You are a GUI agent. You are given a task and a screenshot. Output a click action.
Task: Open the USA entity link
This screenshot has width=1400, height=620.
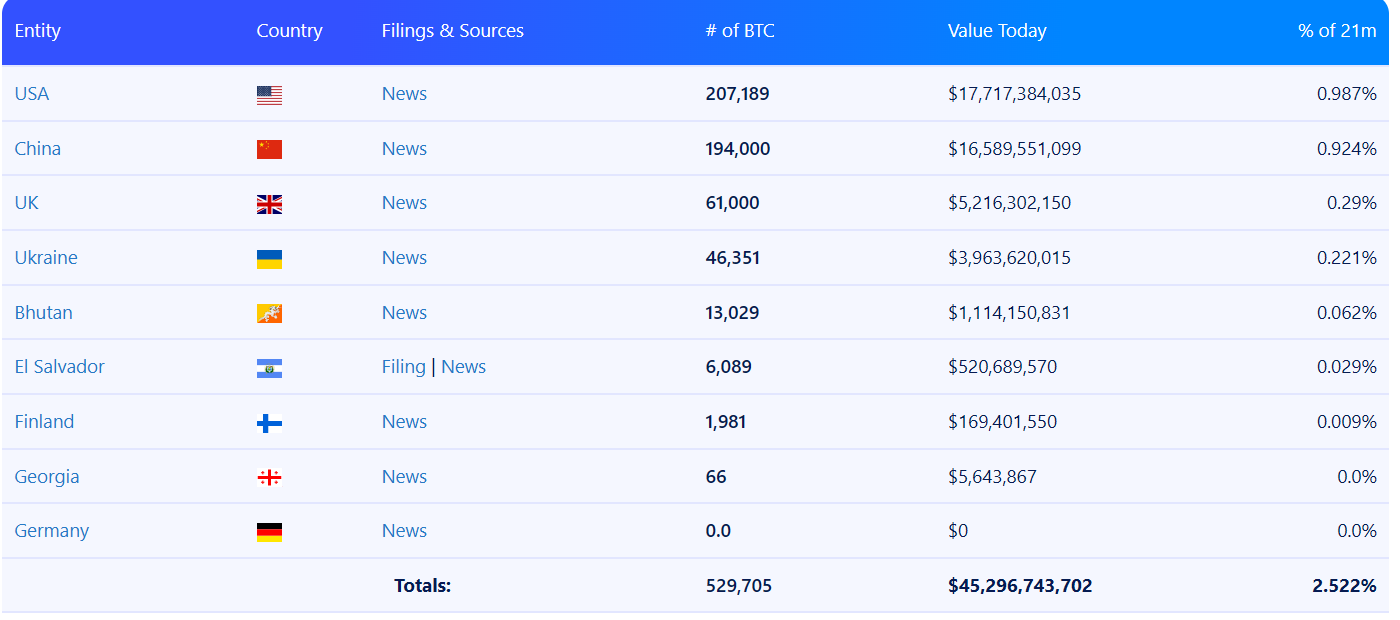tap(32, 94)
